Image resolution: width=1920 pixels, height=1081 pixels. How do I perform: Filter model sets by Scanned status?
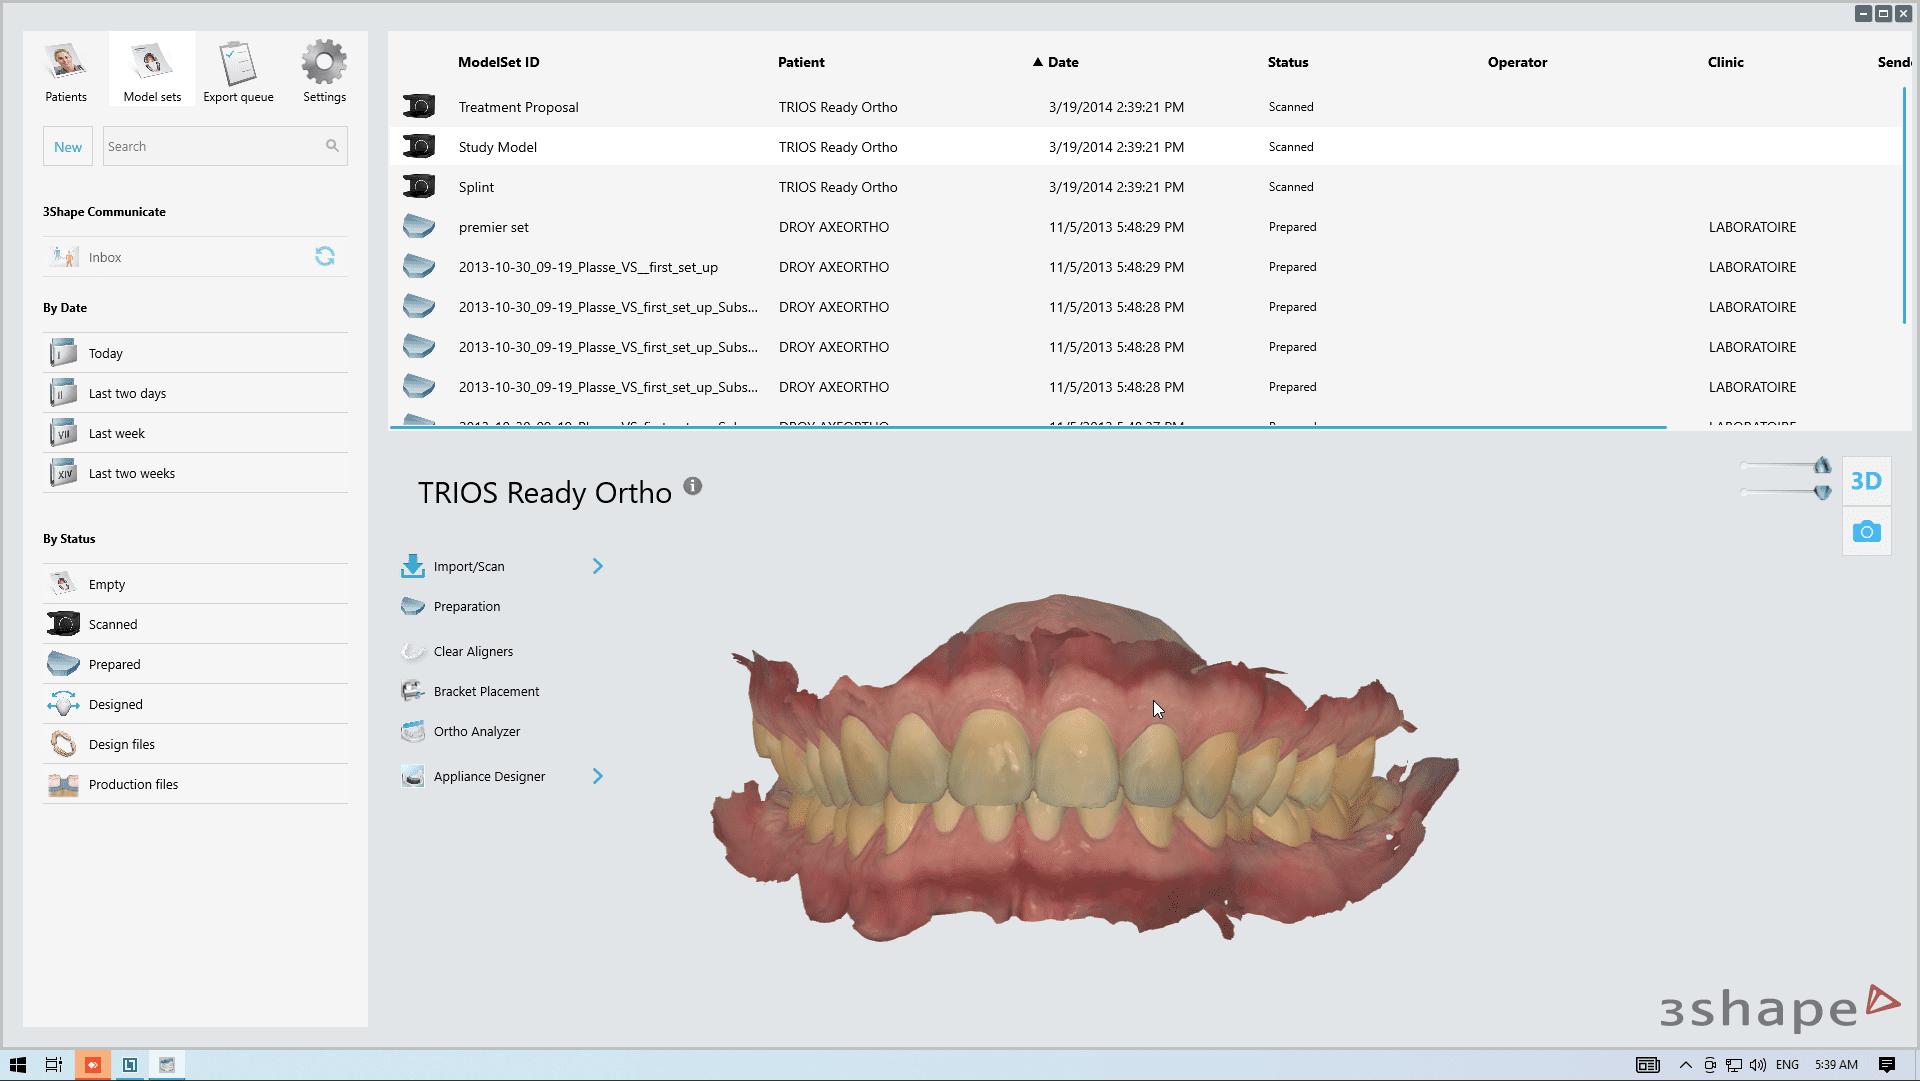click(113, 625)
